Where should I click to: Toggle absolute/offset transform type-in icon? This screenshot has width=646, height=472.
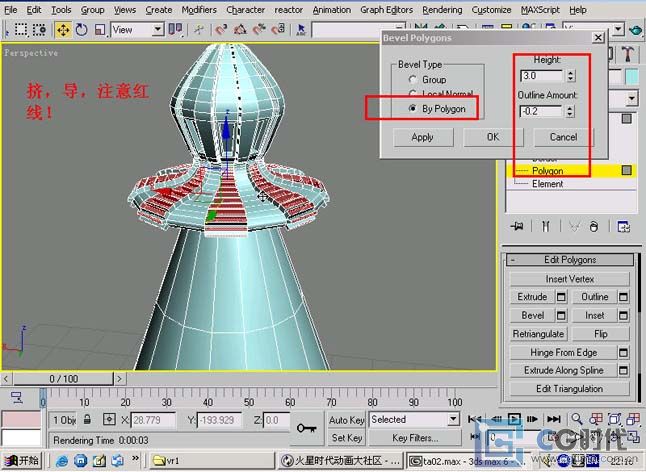click(x=109, y=420)
